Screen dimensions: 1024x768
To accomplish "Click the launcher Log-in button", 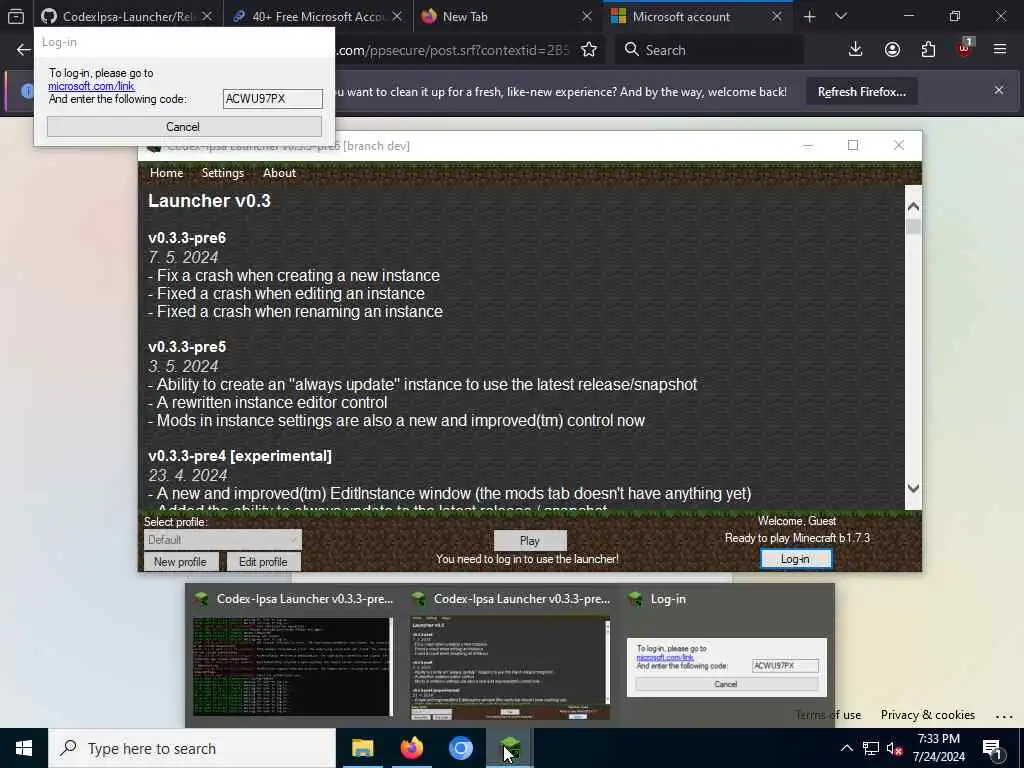I will [x=795, y=559].
